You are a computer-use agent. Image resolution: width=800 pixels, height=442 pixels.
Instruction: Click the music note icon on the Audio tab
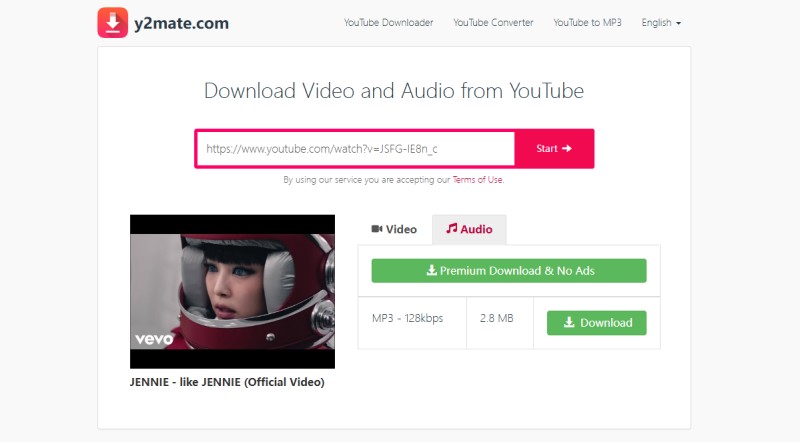pyautogui.click(x=452, y=229)
